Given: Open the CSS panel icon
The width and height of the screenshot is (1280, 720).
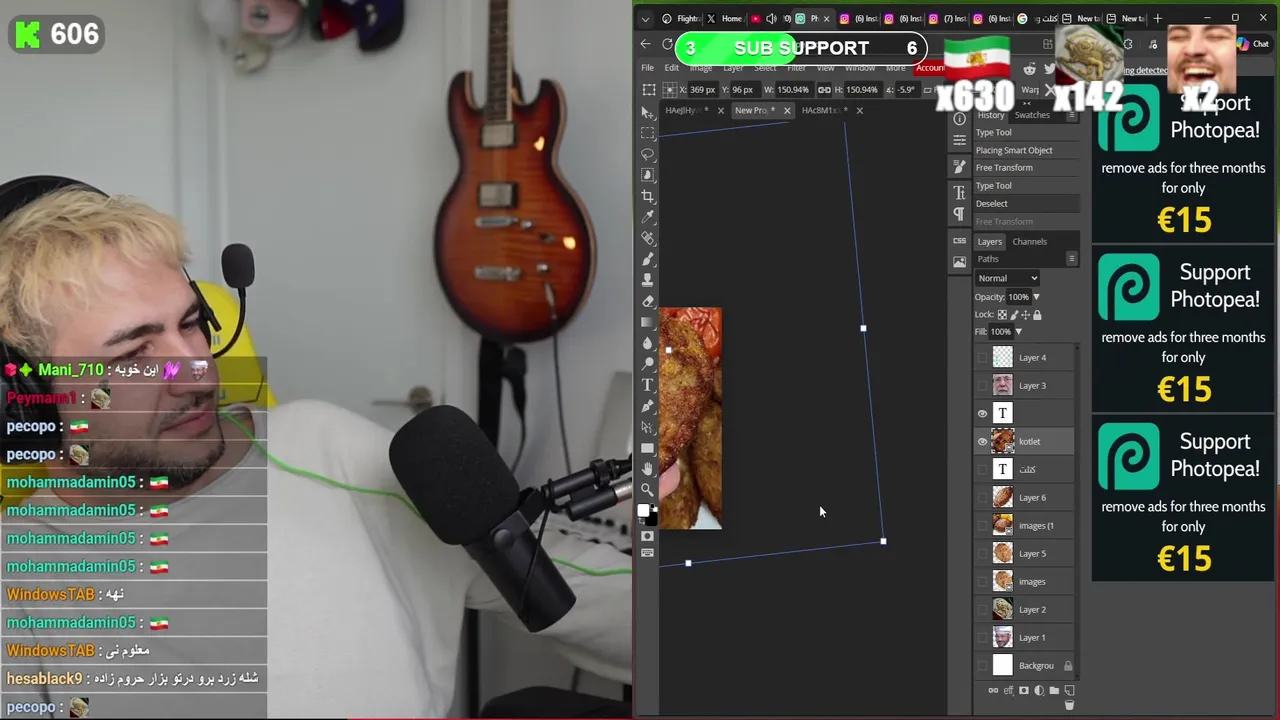Looking at the screenshot, I should [959, 240].
